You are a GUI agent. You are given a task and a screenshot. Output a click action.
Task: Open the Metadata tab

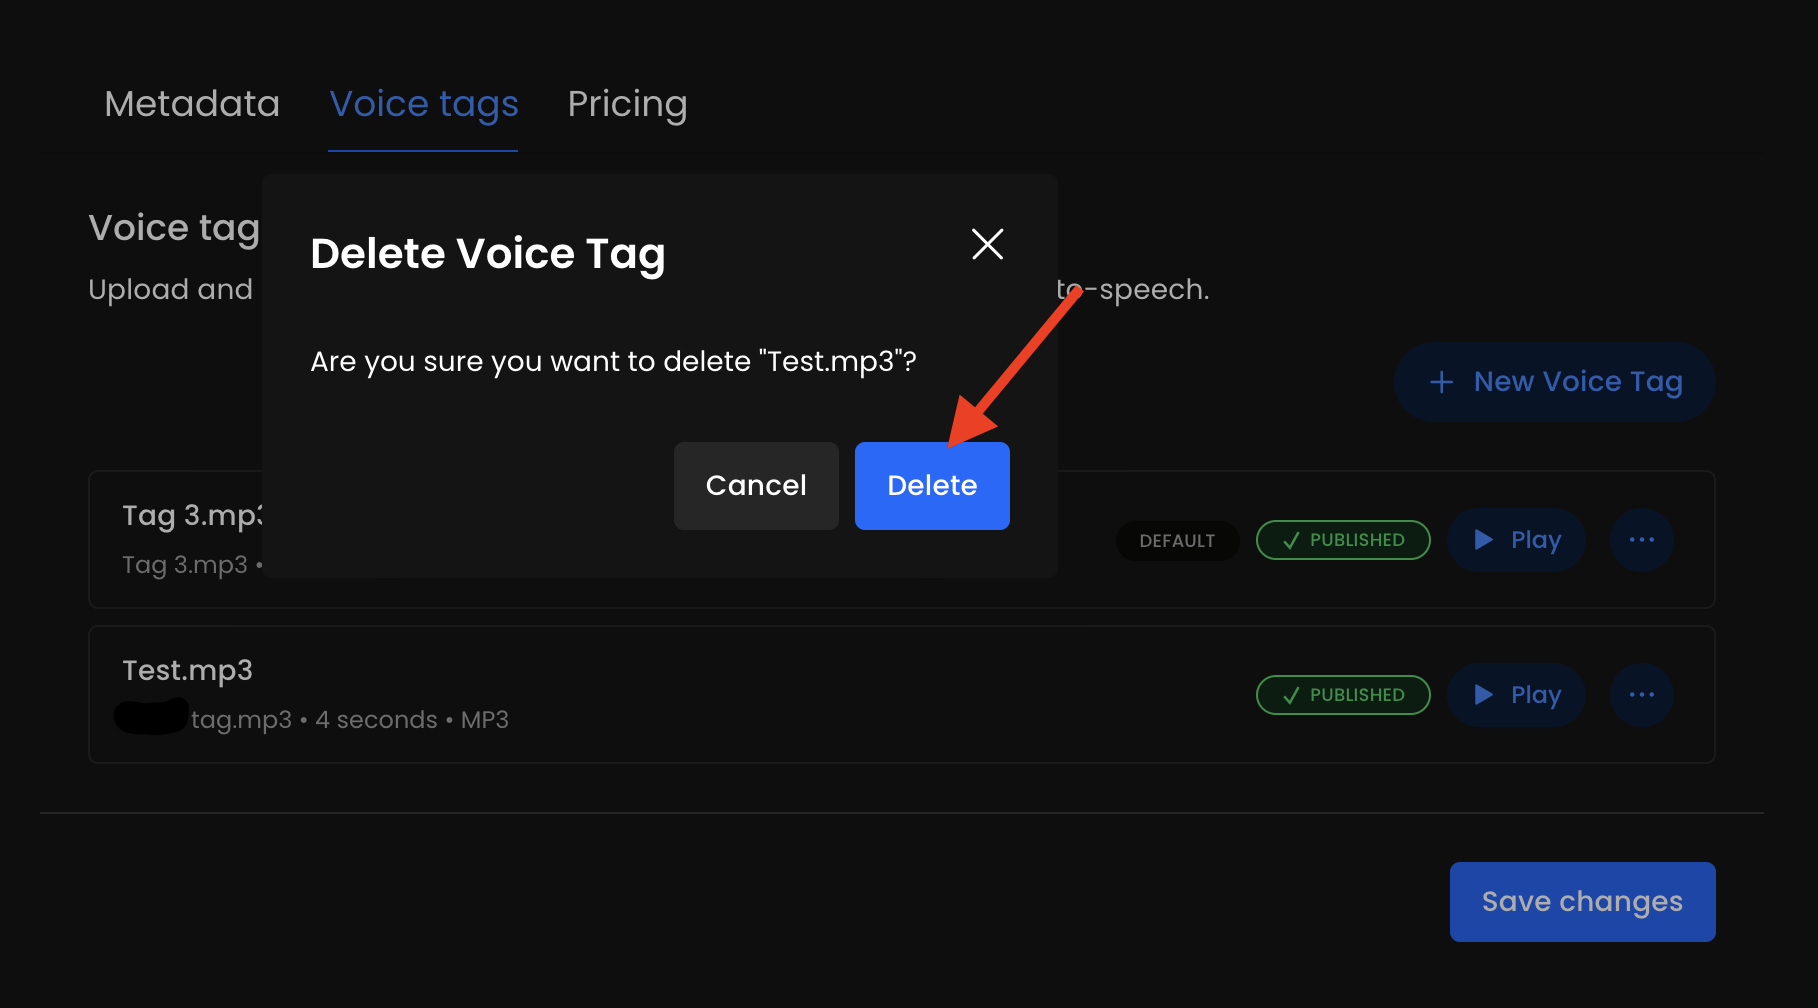pyautogui.click(x=192, y=104)
